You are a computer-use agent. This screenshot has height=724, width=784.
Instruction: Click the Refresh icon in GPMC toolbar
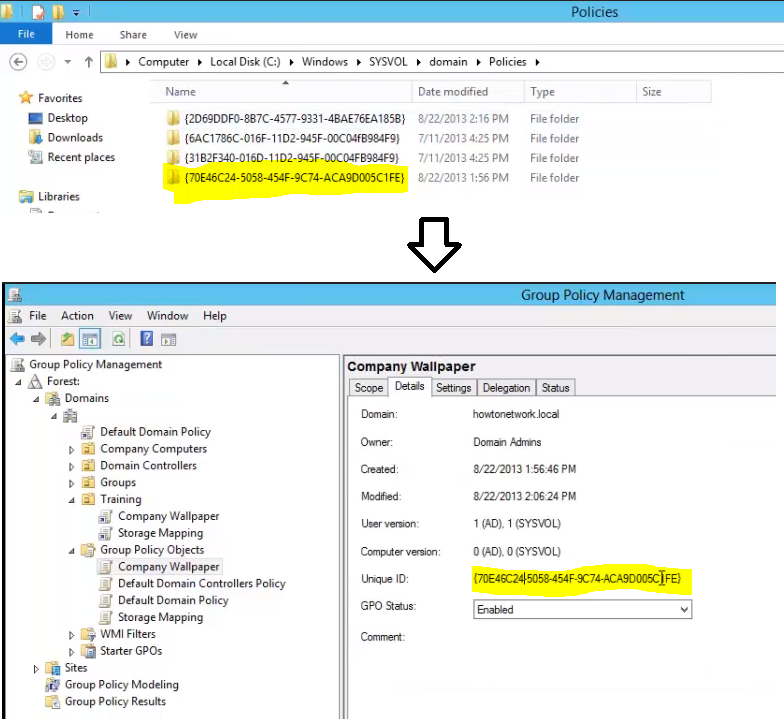pos(118,339)
